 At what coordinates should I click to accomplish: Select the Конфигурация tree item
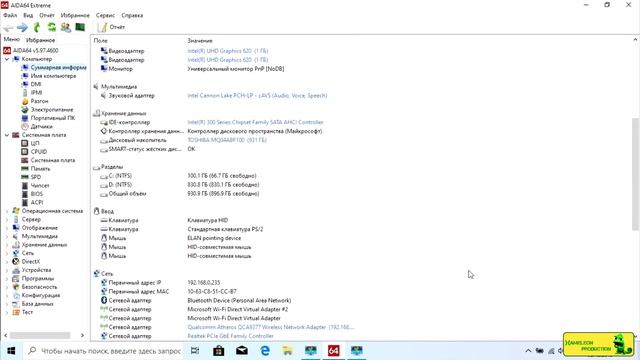tap(41, 296)
